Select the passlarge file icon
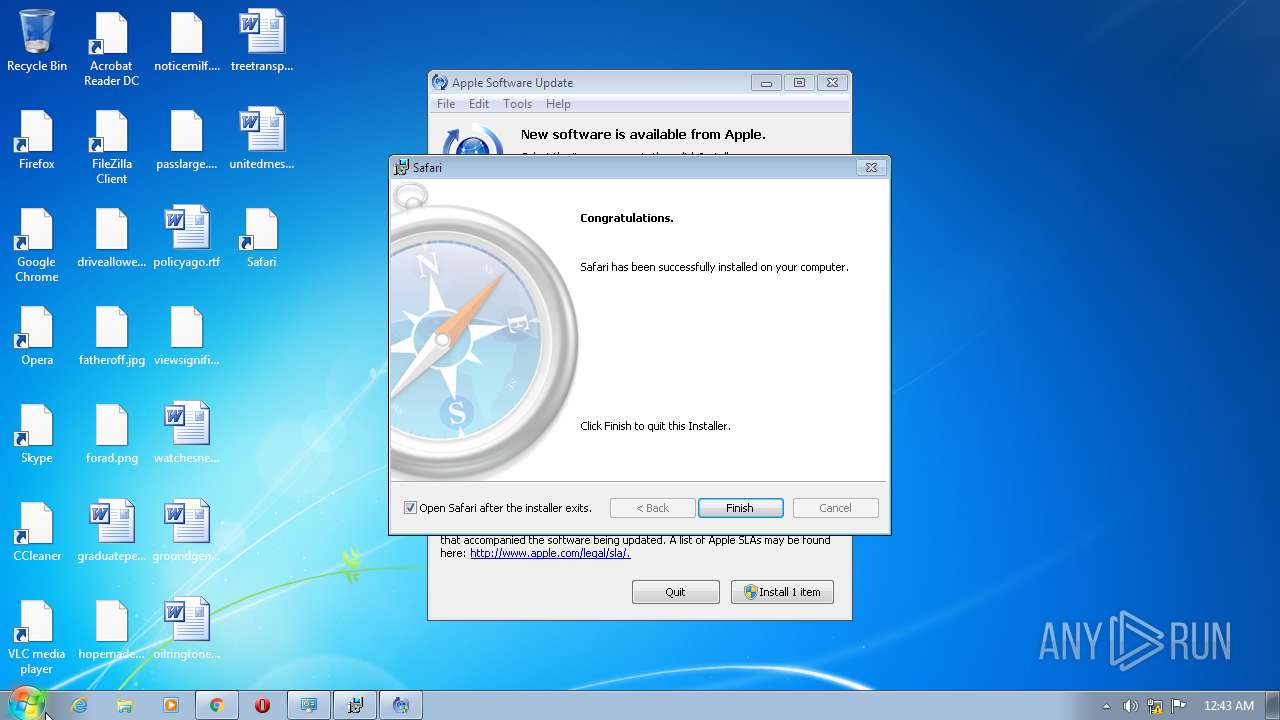Image resolution: width=1280 pixels, height=720 pixels. click(x=186, y=139)
